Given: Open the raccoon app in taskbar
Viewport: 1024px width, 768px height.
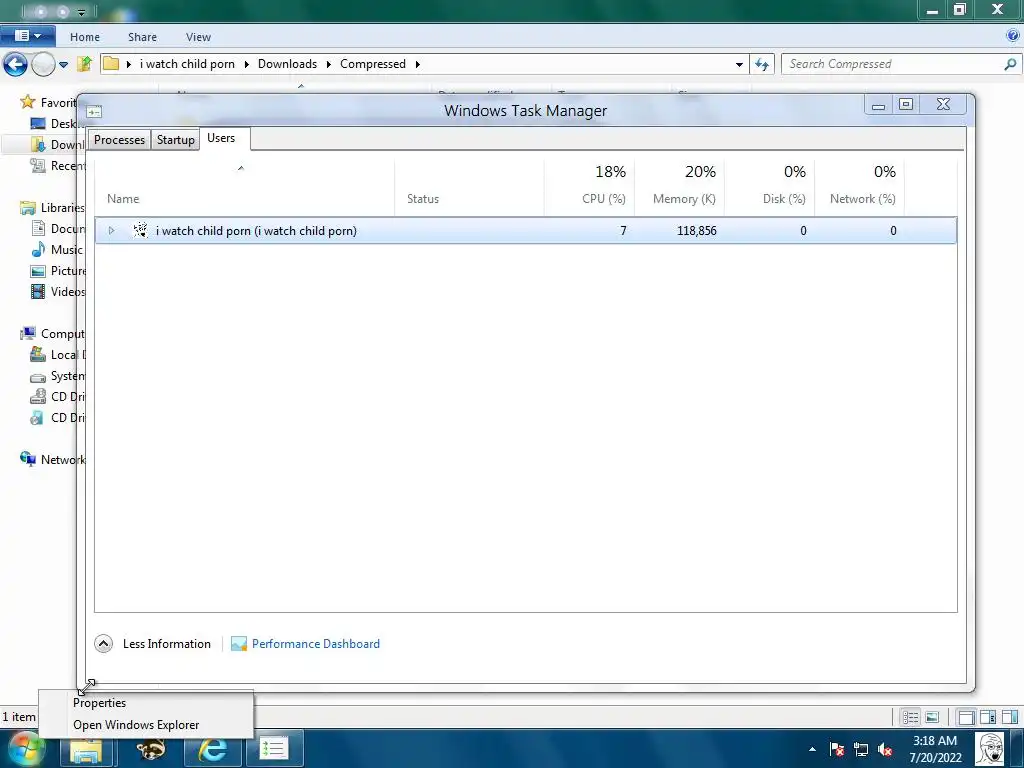Looking at the screenshot, I should tap(151, 749).
